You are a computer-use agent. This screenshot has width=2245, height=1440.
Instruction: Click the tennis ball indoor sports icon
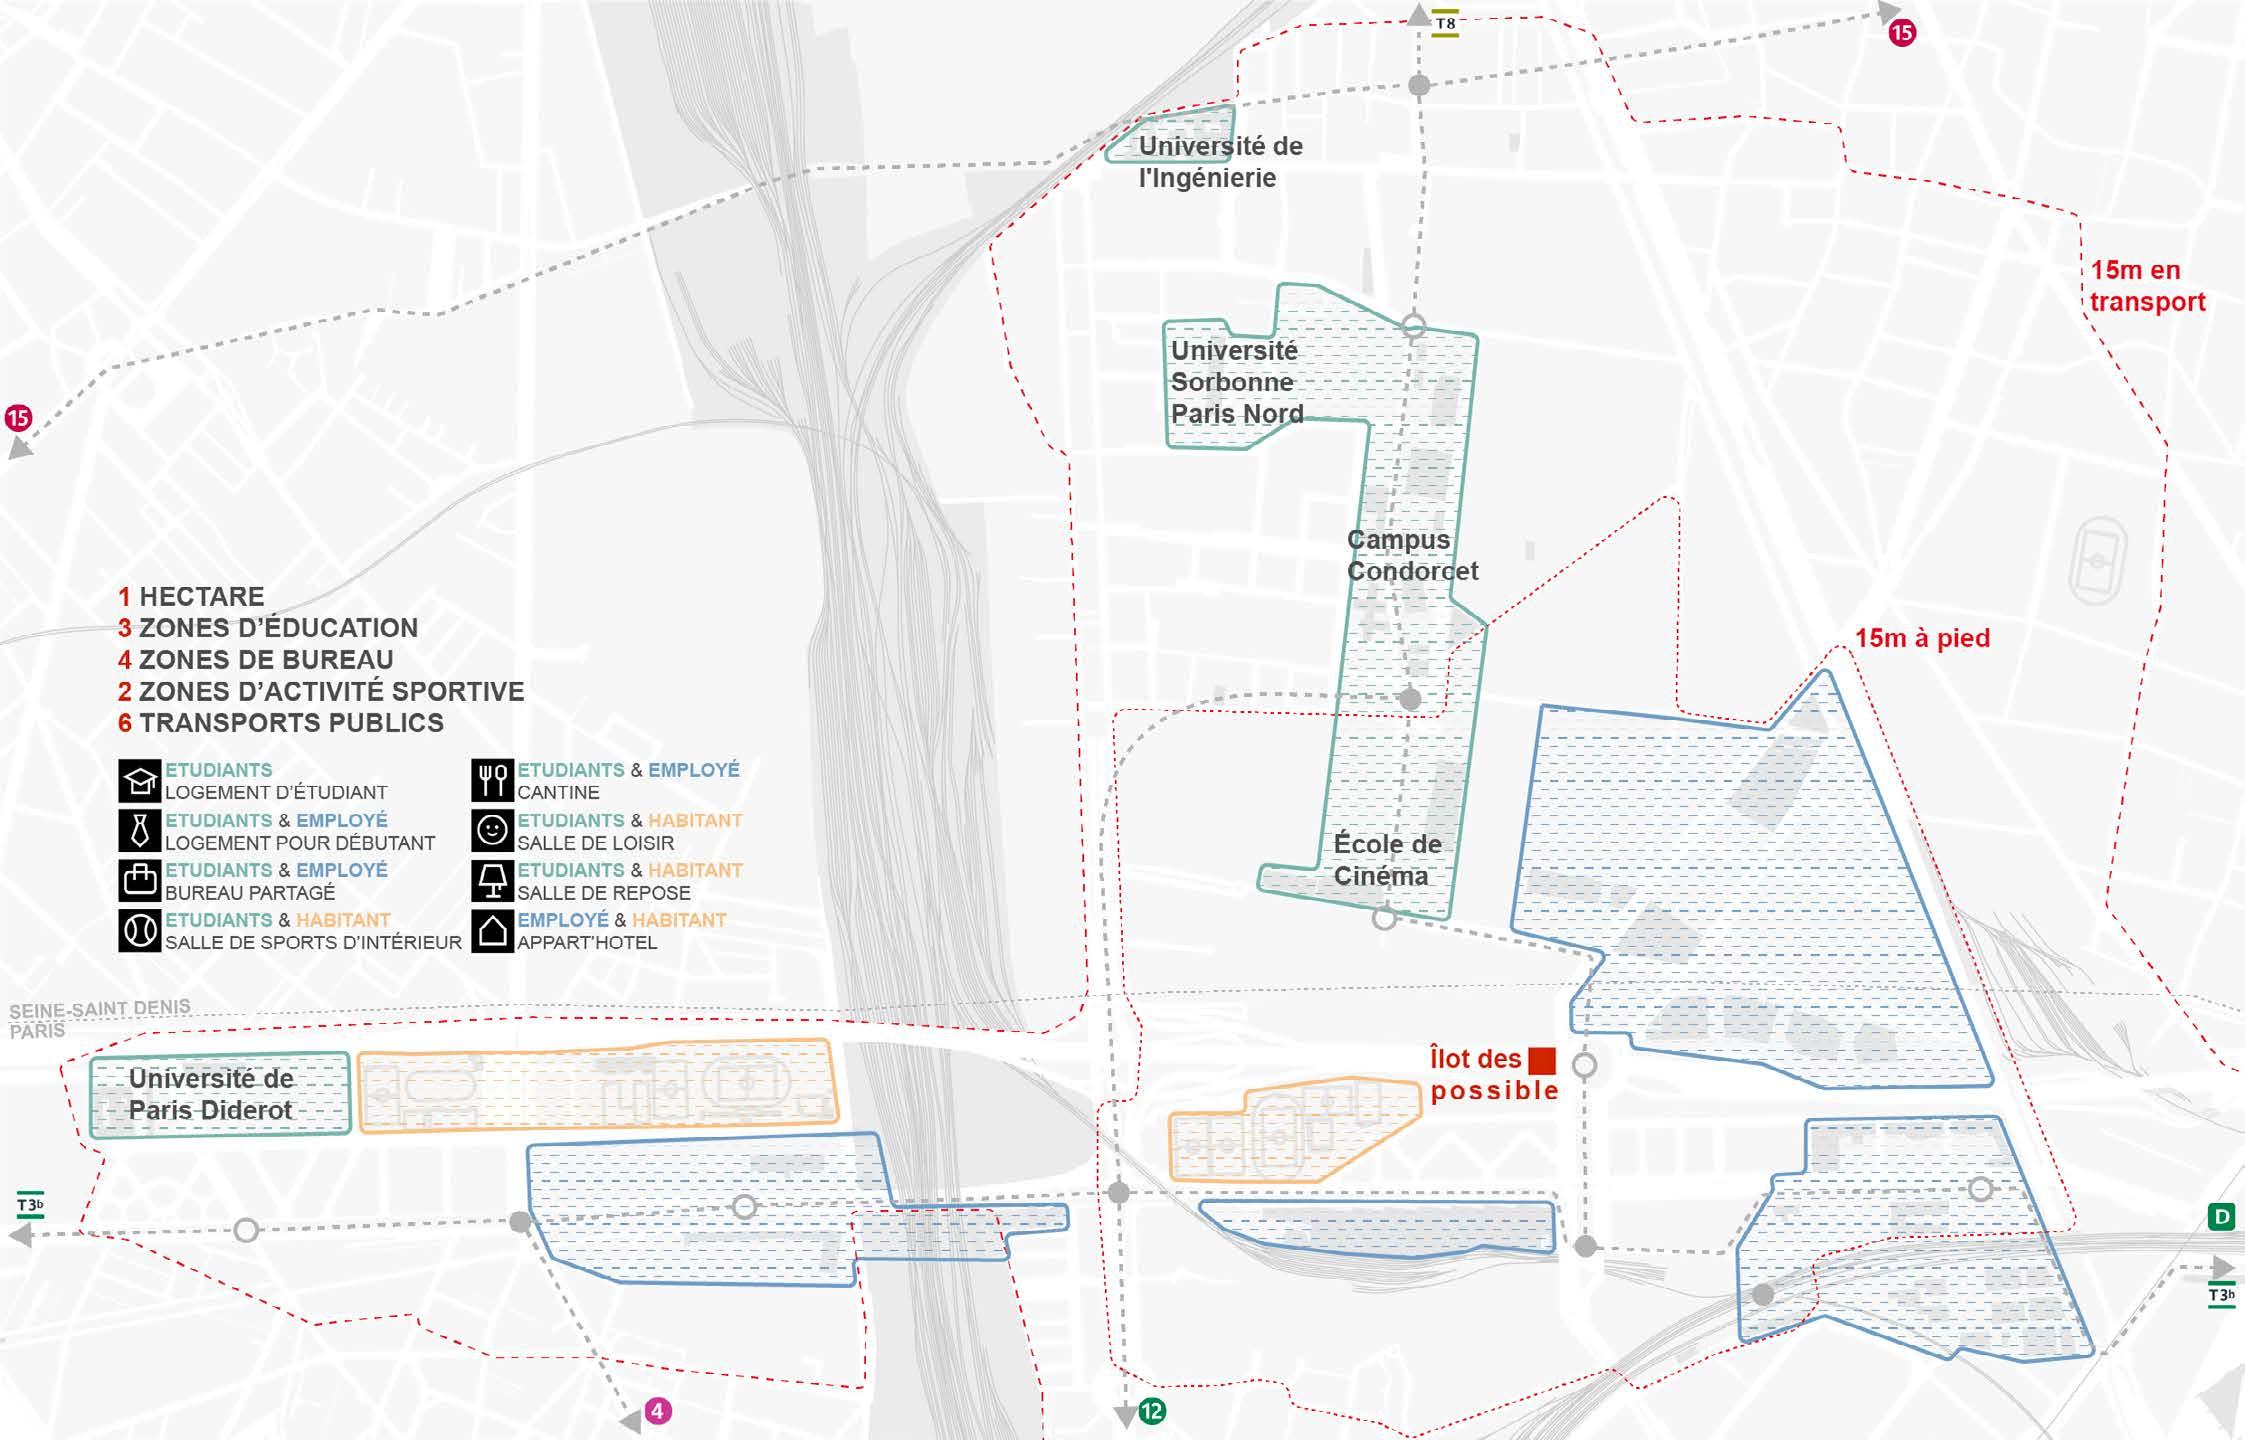[140, 931]
